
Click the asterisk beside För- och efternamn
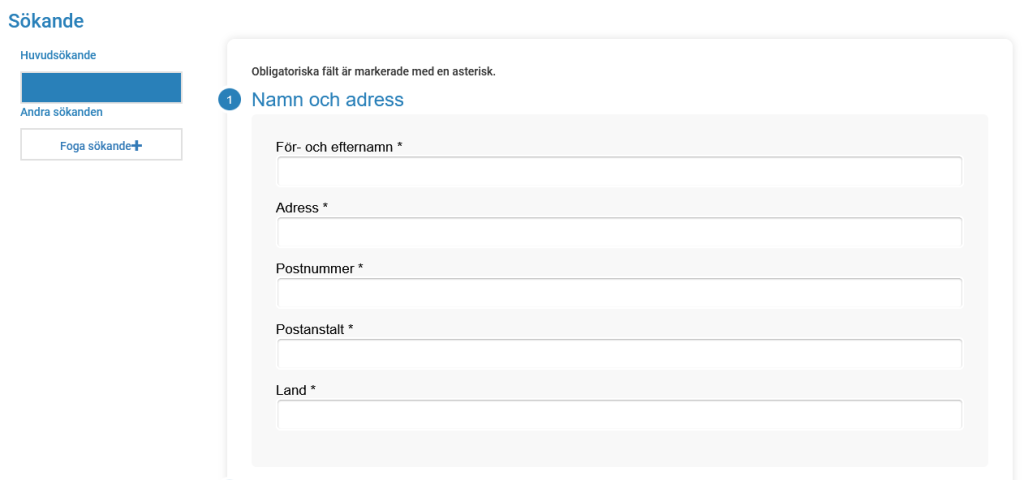coord(399,146)
